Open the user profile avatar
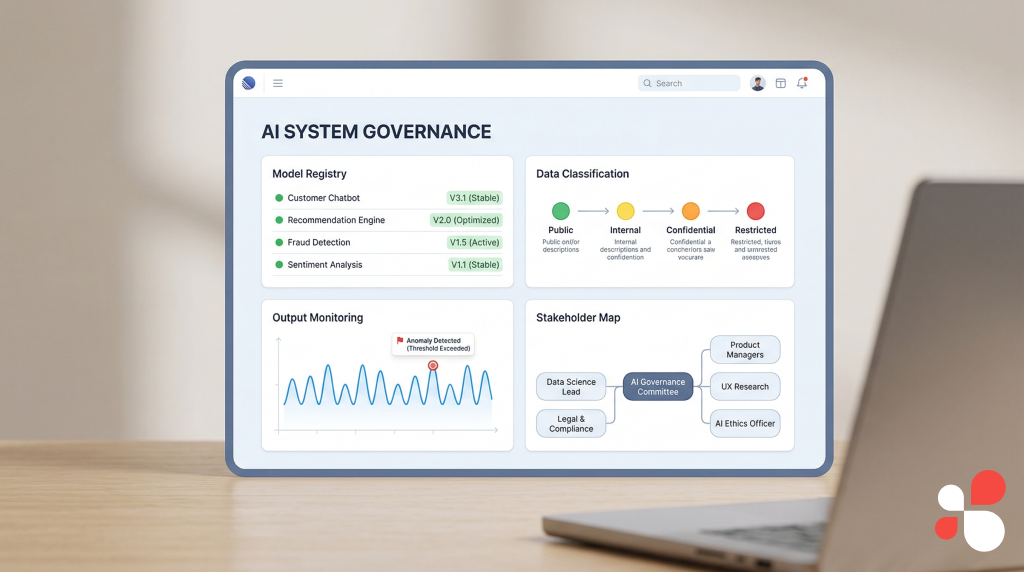Image resolution: width=1024 pixels, height=572 pixels. click(x=758, y=83)
